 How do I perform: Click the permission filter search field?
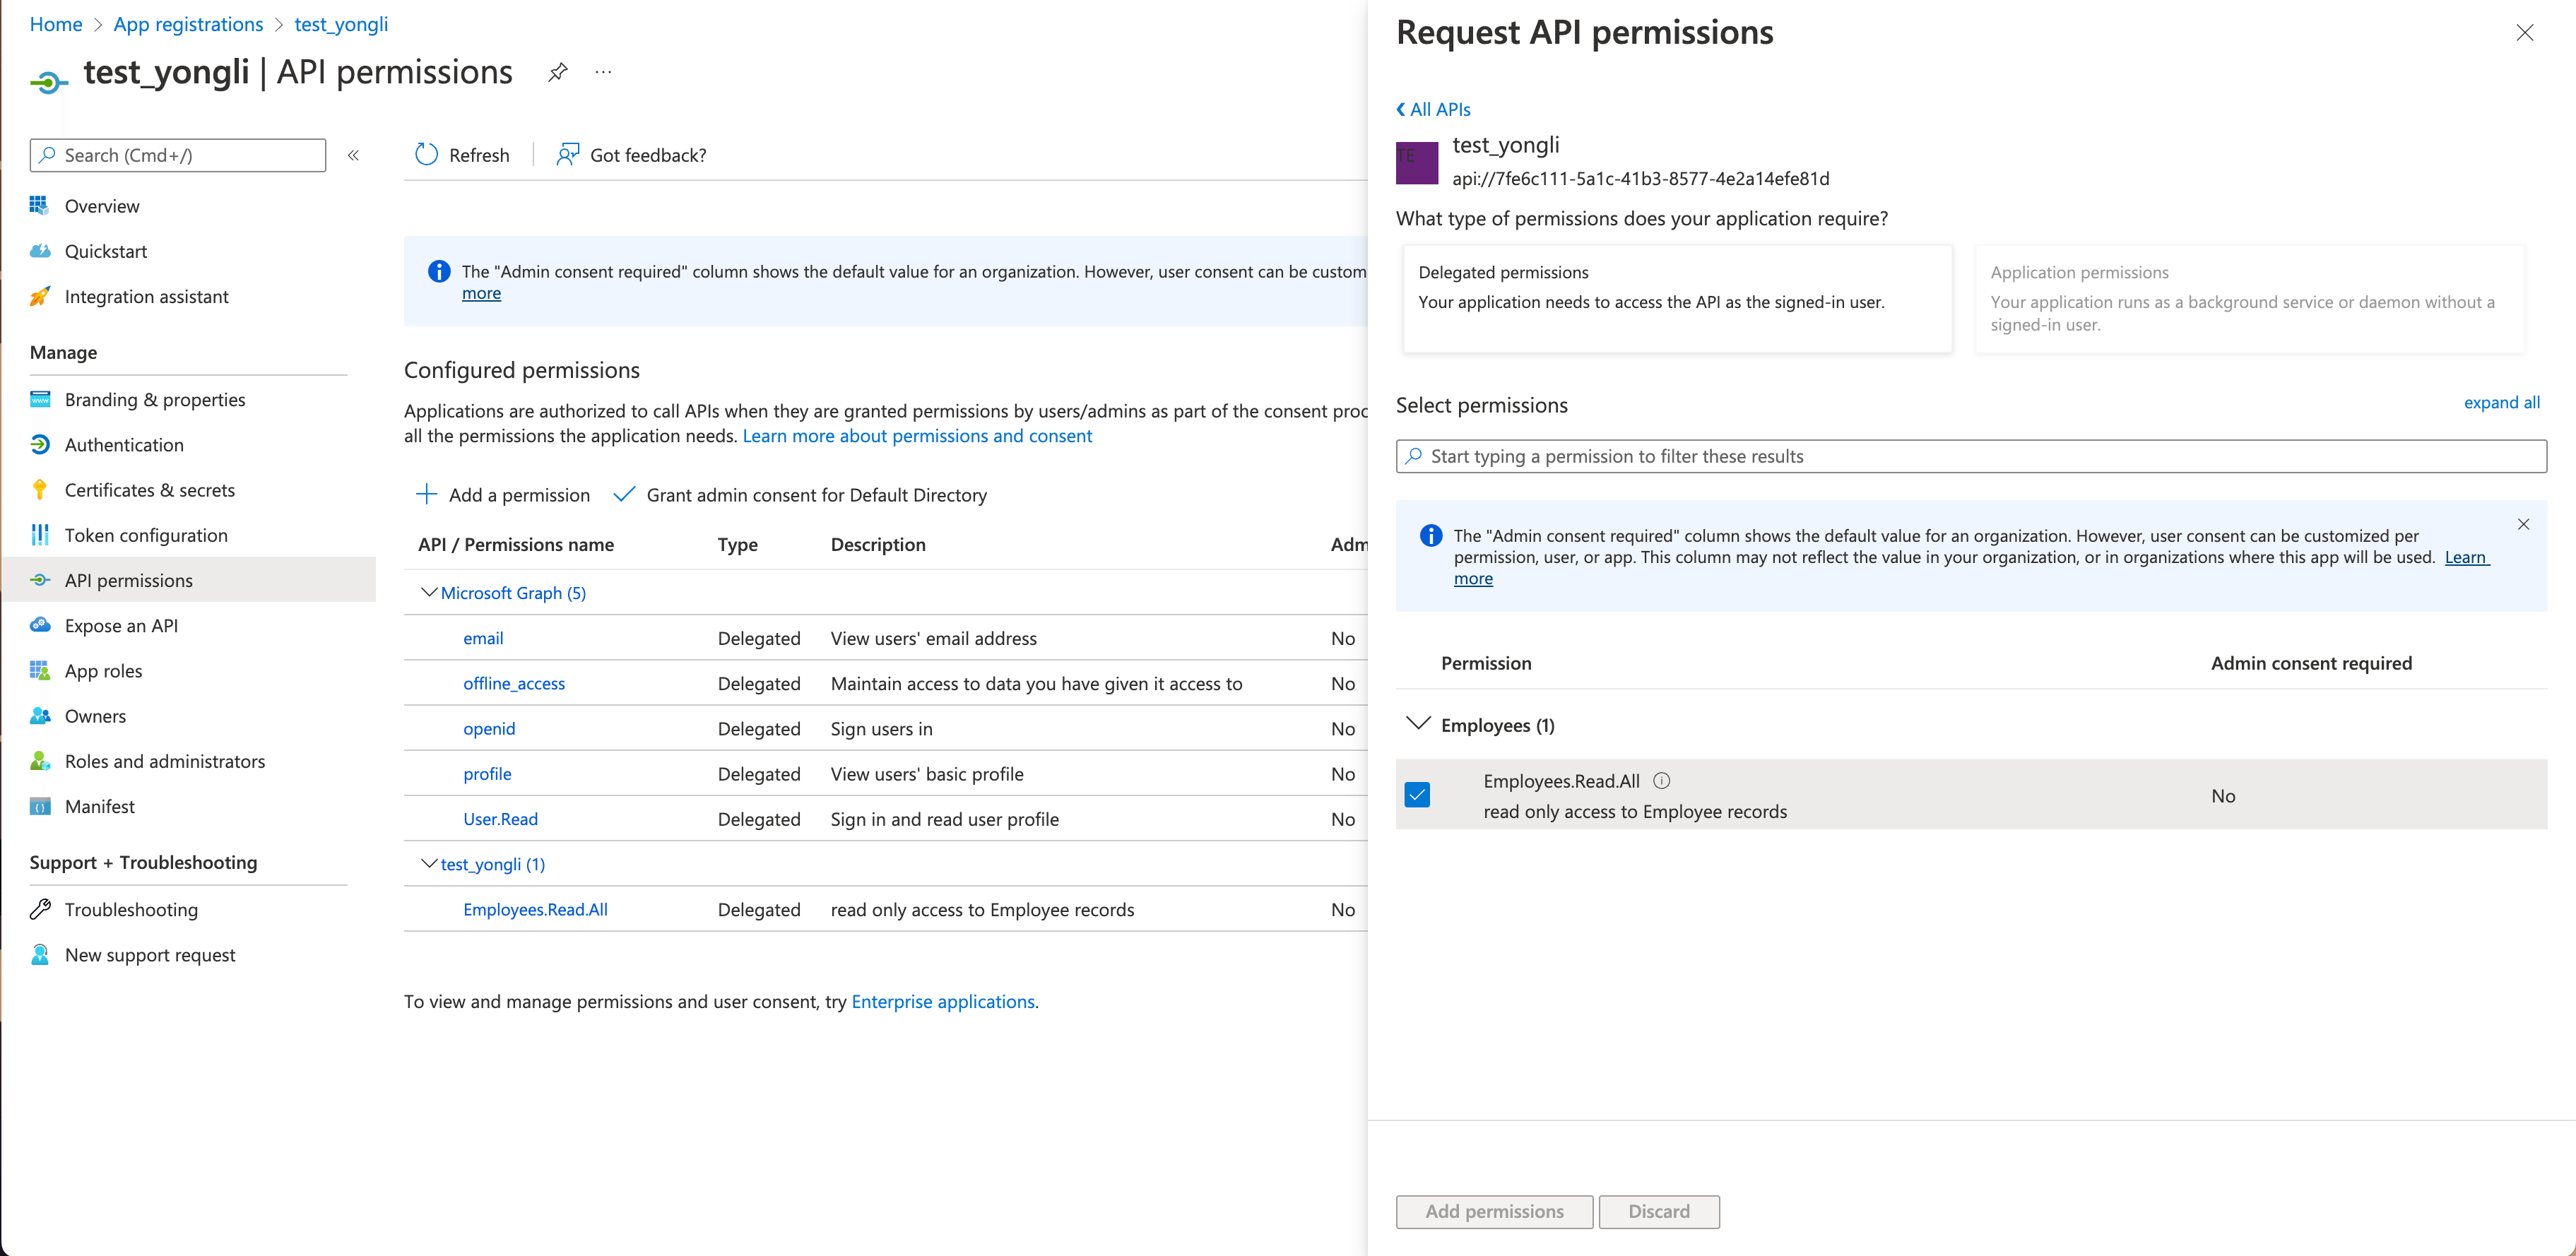(1970, 456)
